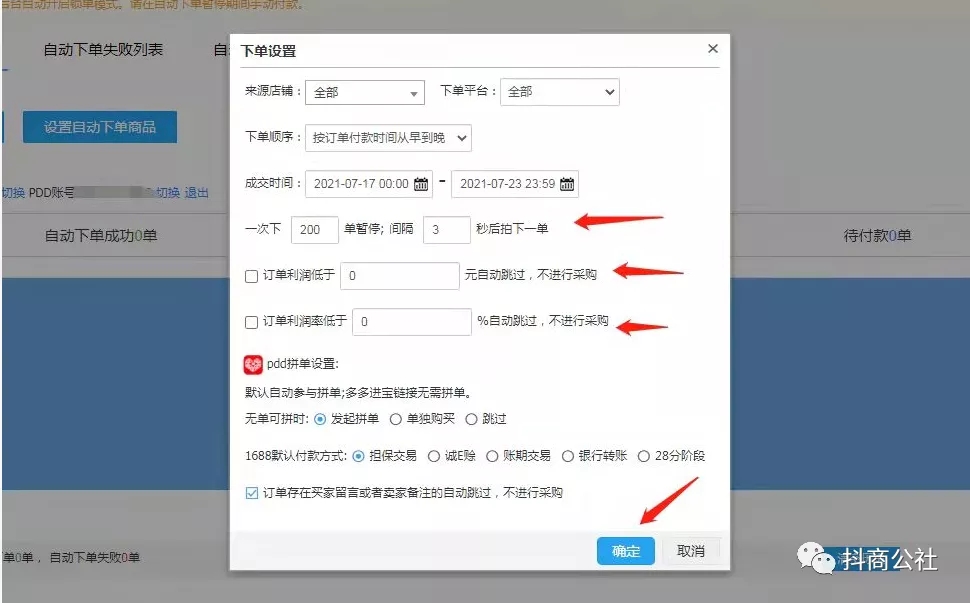Open 下单平台 dropdown
The image size is (970, 603).
560,92
